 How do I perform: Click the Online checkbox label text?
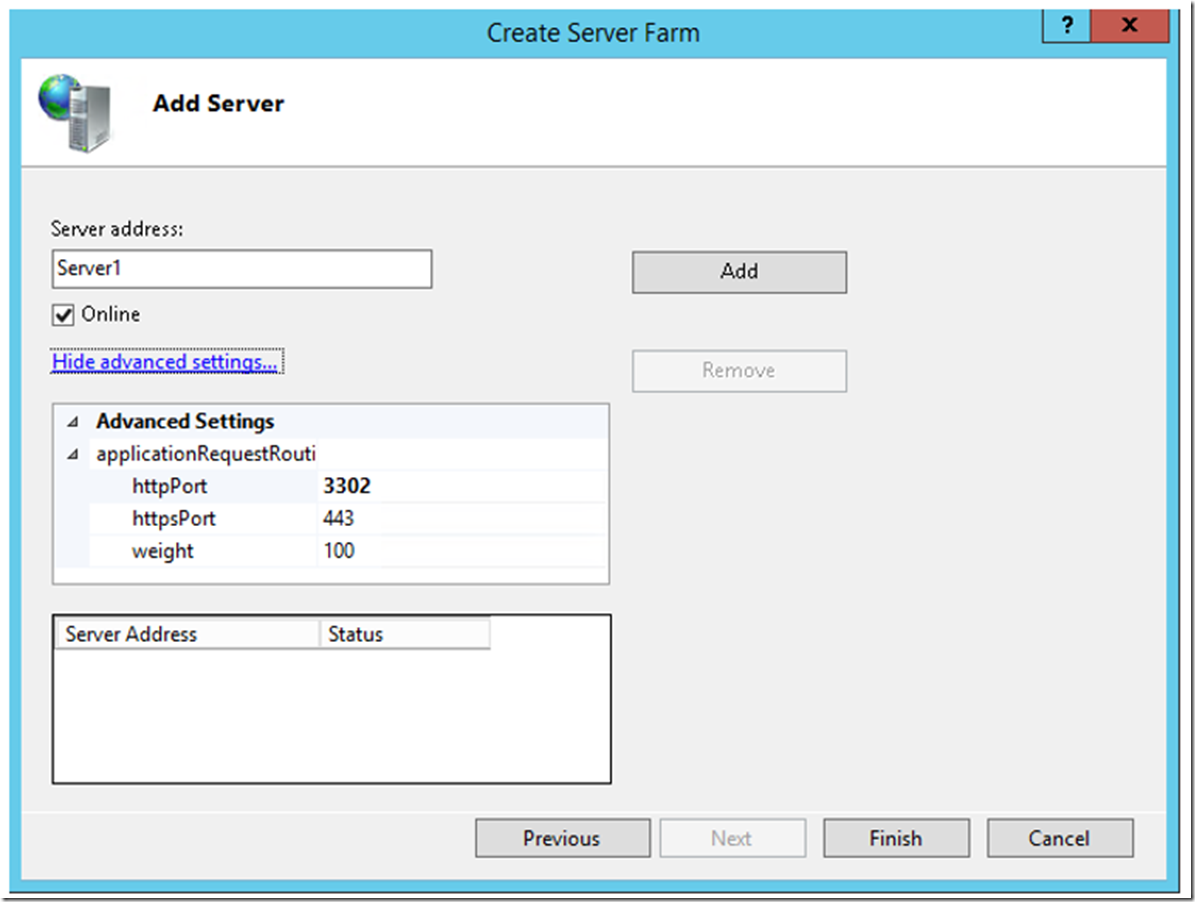[111, 314]
